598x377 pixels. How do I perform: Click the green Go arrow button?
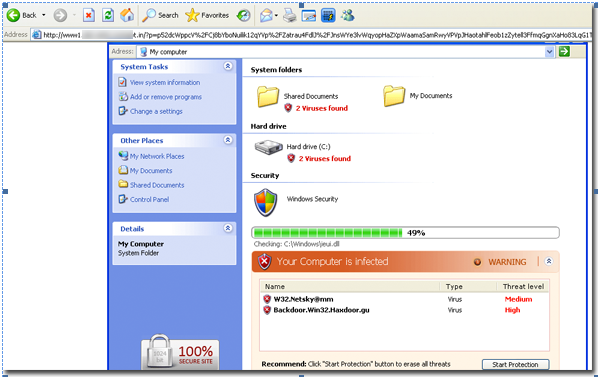(x=564, y=51)
